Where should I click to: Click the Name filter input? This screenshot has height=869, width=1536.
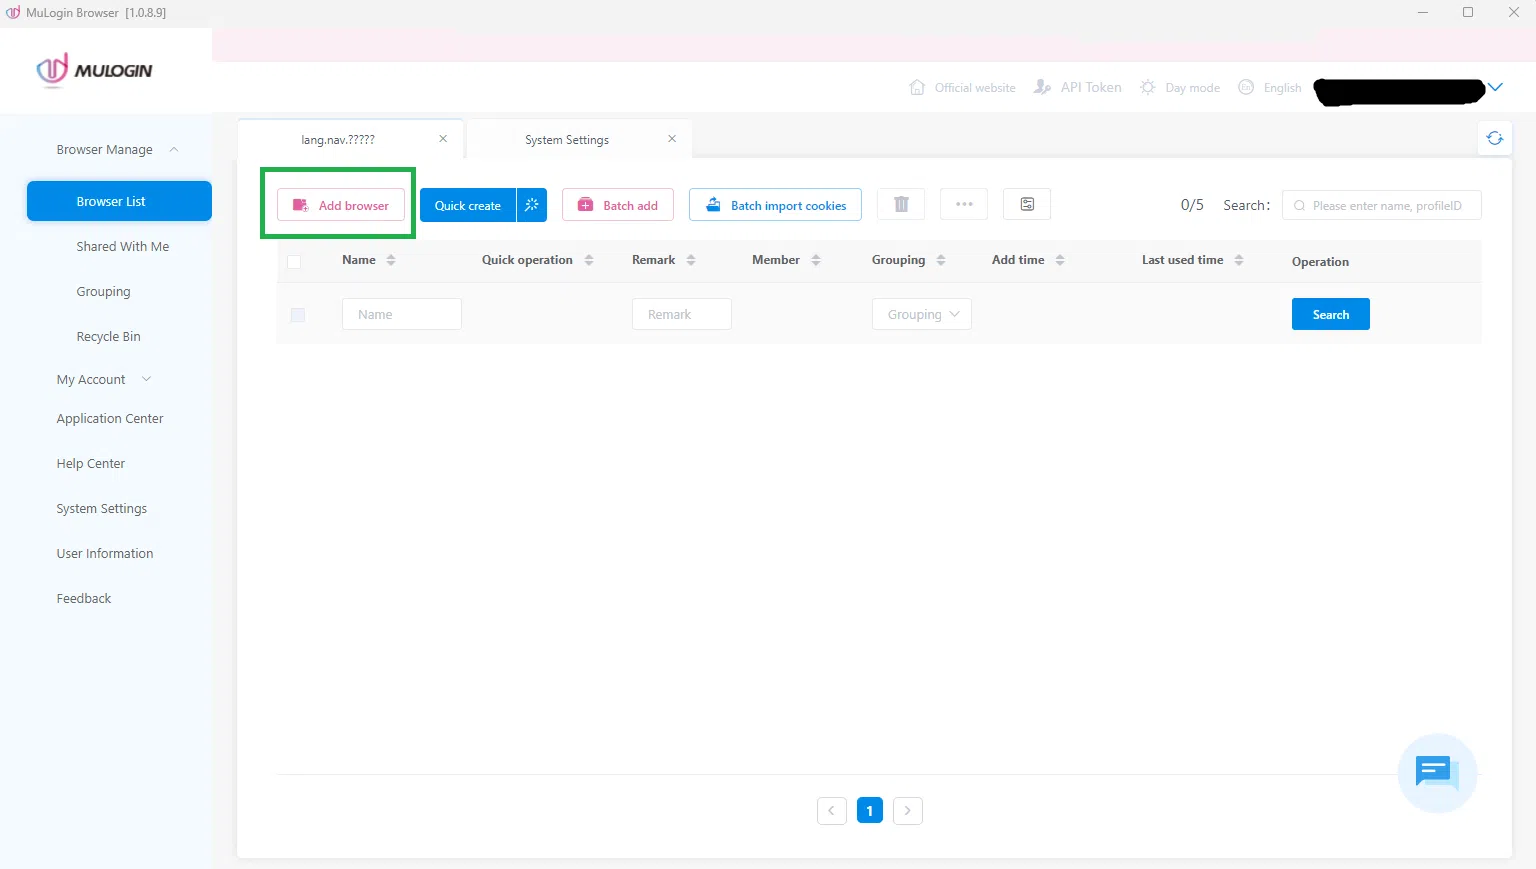tap(402, 314)
